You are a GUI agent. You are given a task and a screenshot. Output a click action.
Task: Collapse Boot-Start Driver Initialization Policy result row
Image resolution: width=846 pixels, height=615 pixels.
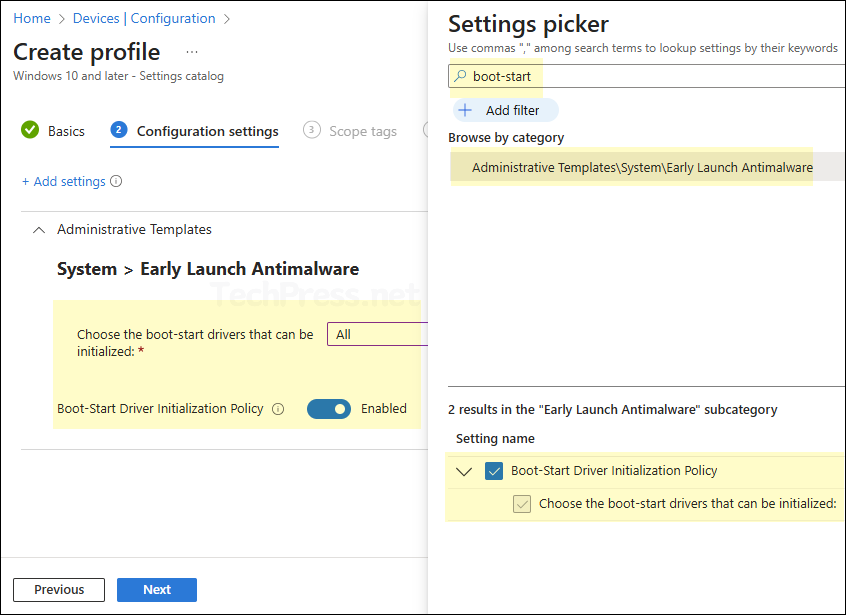[464, 472]
